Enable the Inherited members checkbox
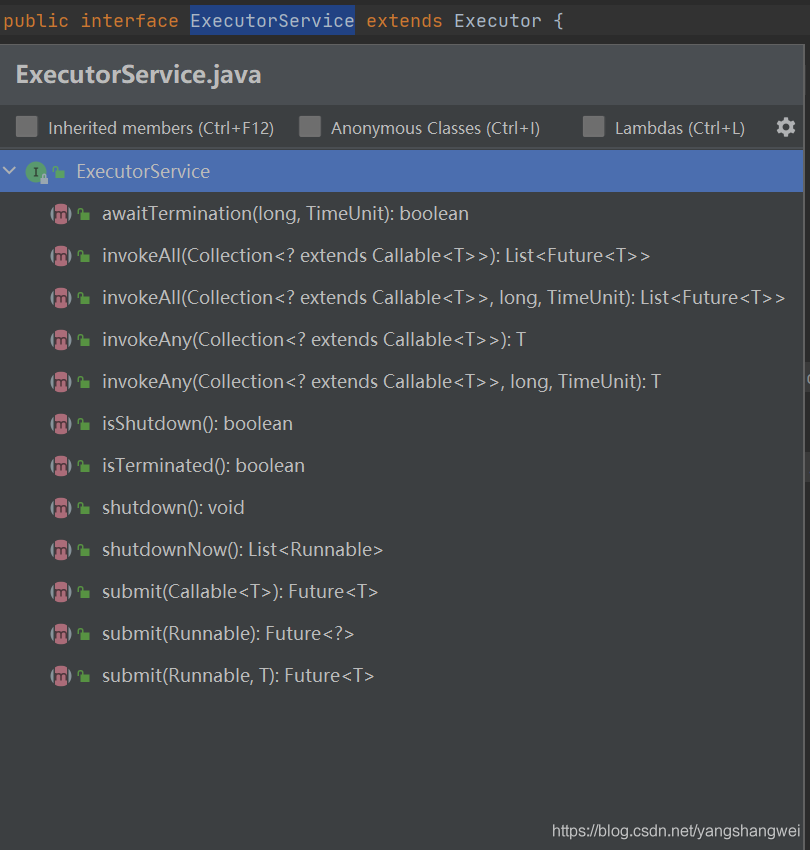The width and height of the screenshot is (810, 850). [27, 127]
